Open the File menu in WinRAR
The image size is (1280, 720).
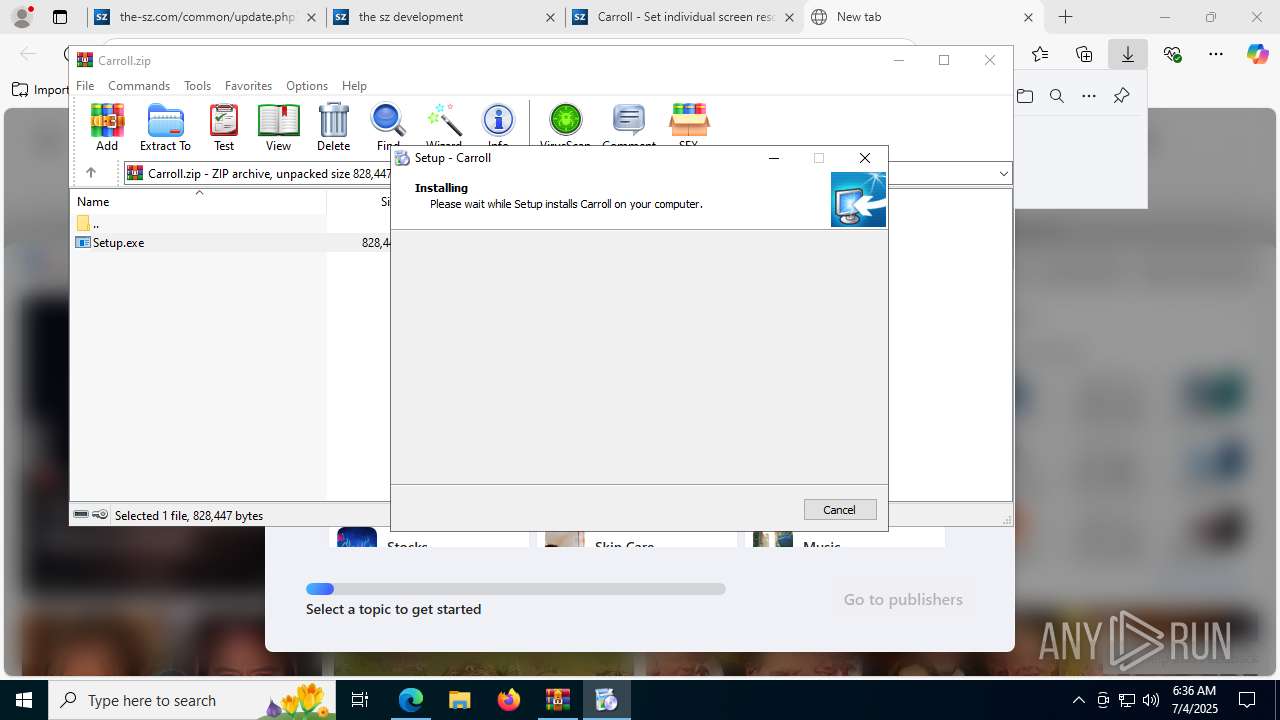point(85,86)
